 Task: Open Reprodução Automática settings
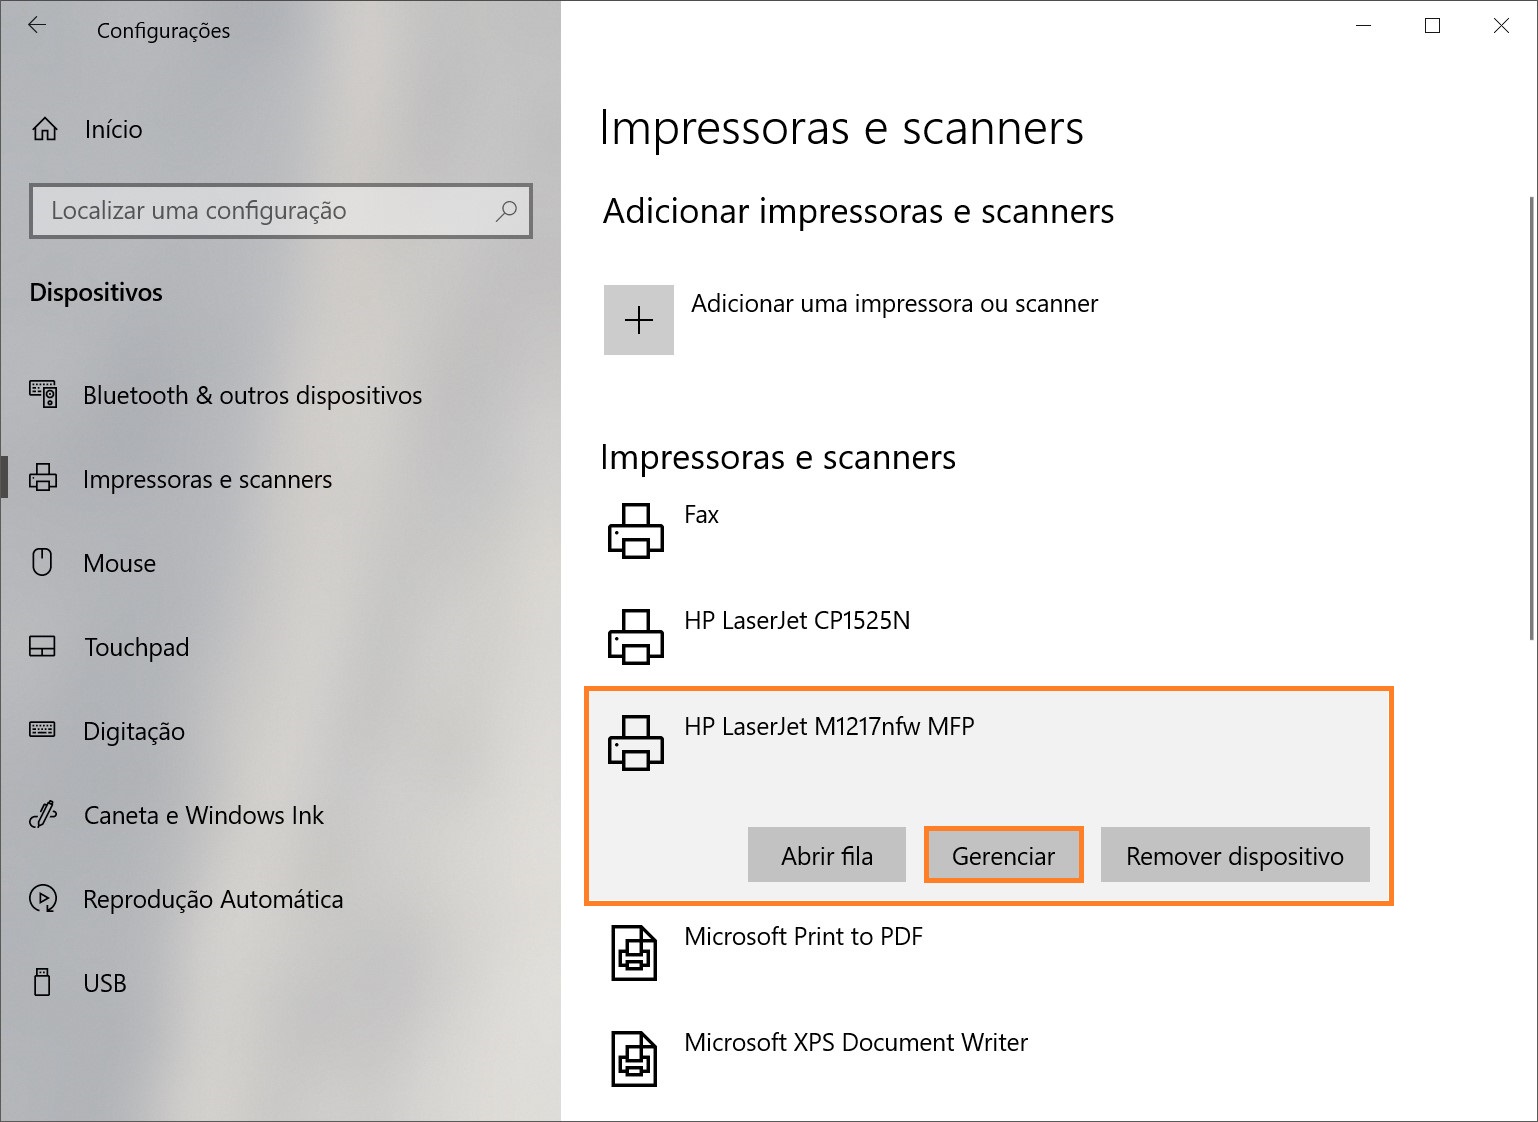pyautogui.click(x=213, y=899)
